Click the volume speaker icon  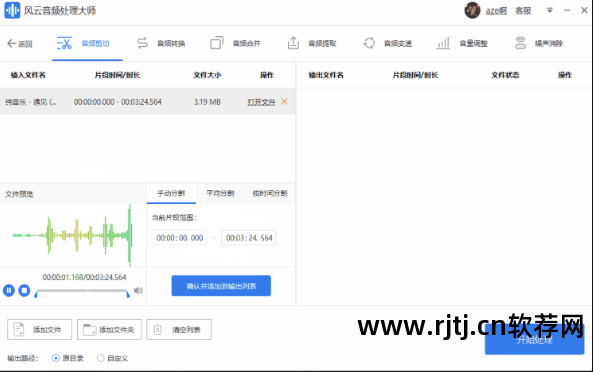(x=138, y=290)
